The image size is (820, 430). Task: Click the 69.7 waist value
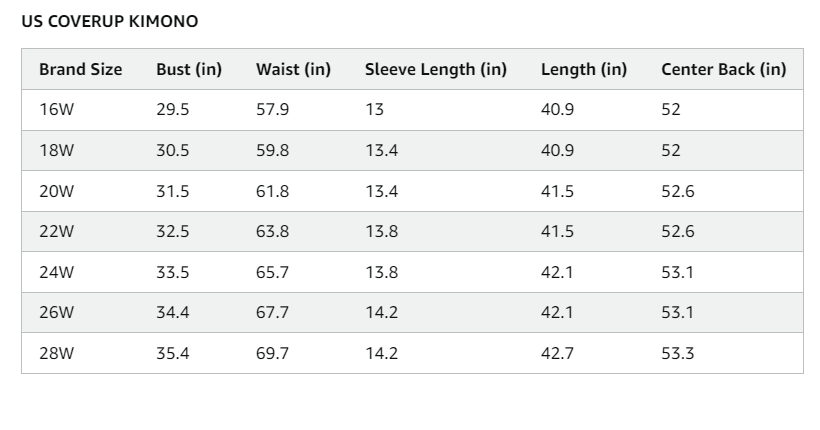click(x=272, y=353)
